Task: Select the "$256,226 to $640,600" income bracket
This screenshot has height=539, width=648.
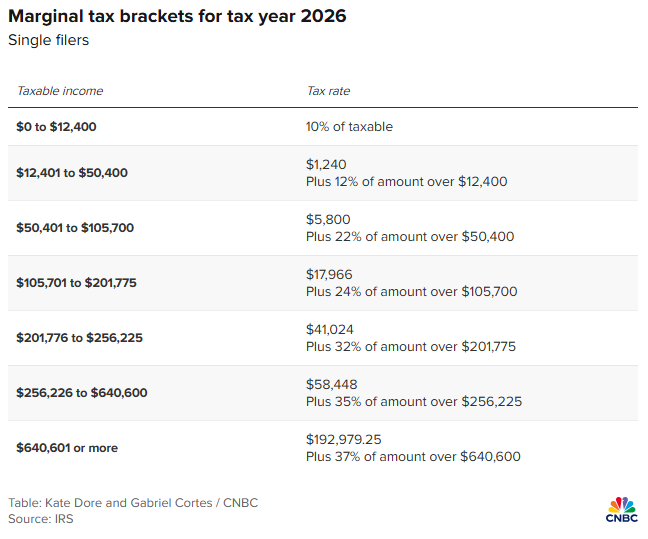Action: tap(82, 393)
